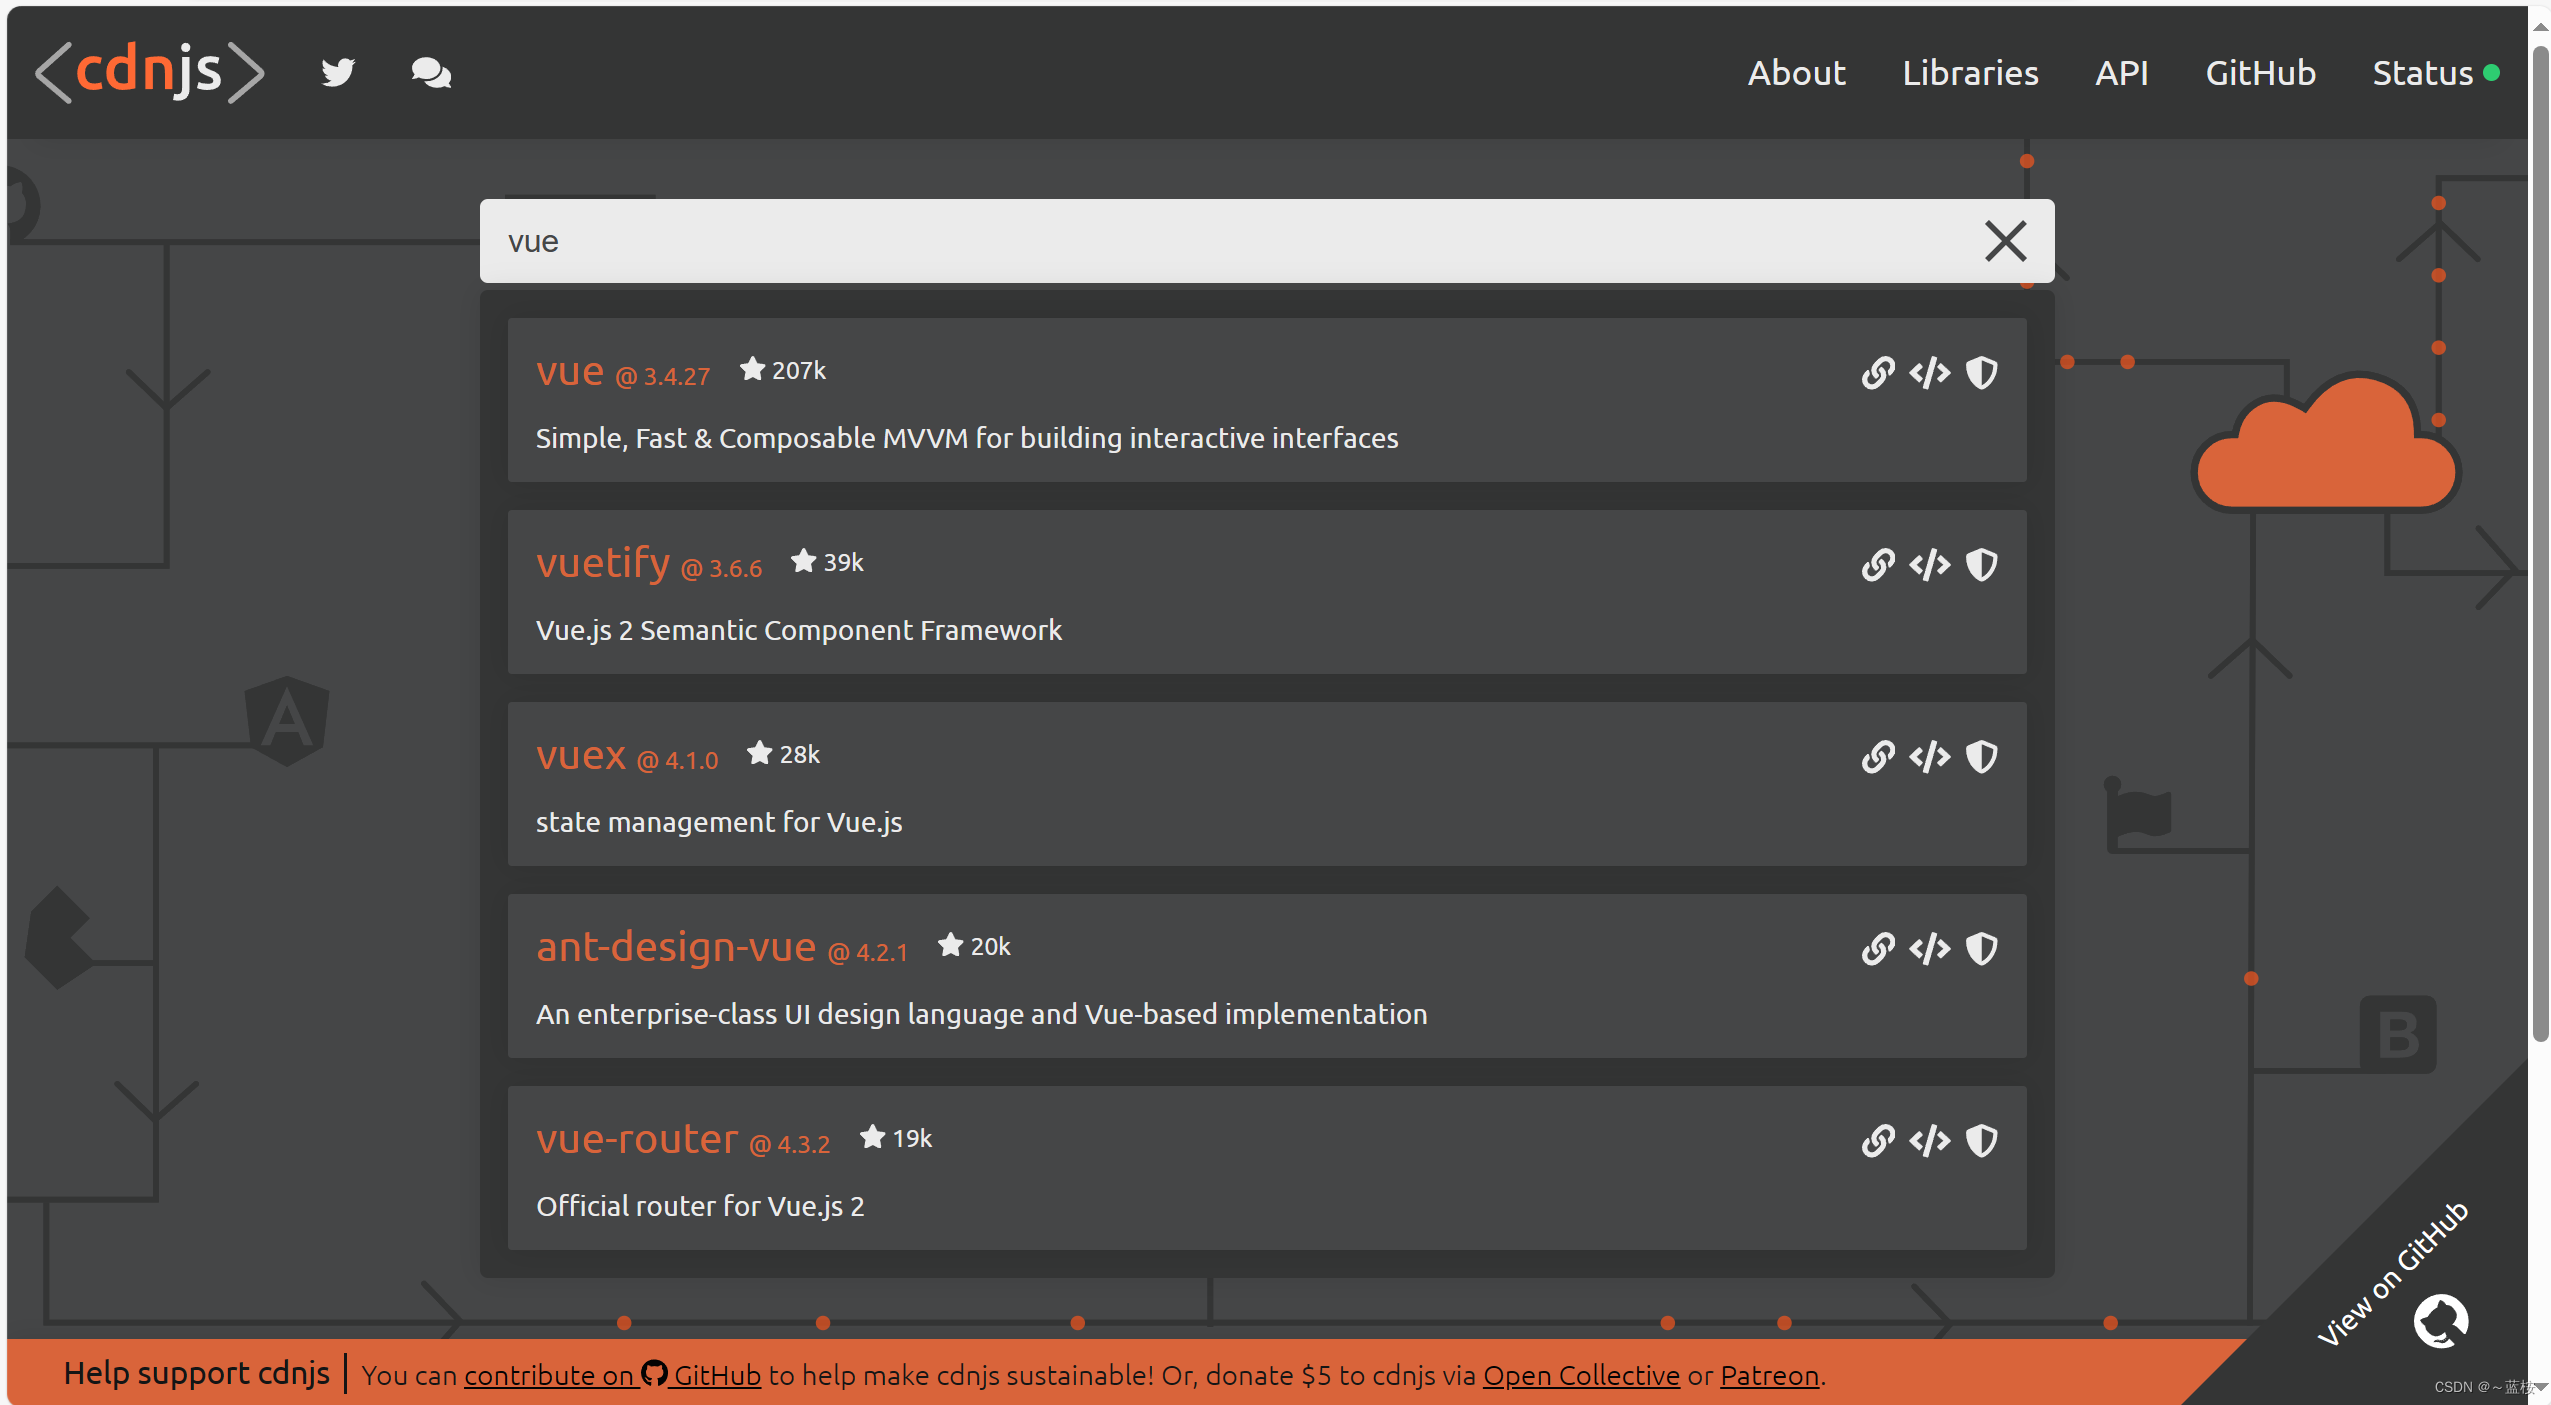The image size is (2551, 1405).
Task: Open the Libraries menu item
Action: [x=1970, y=73]
